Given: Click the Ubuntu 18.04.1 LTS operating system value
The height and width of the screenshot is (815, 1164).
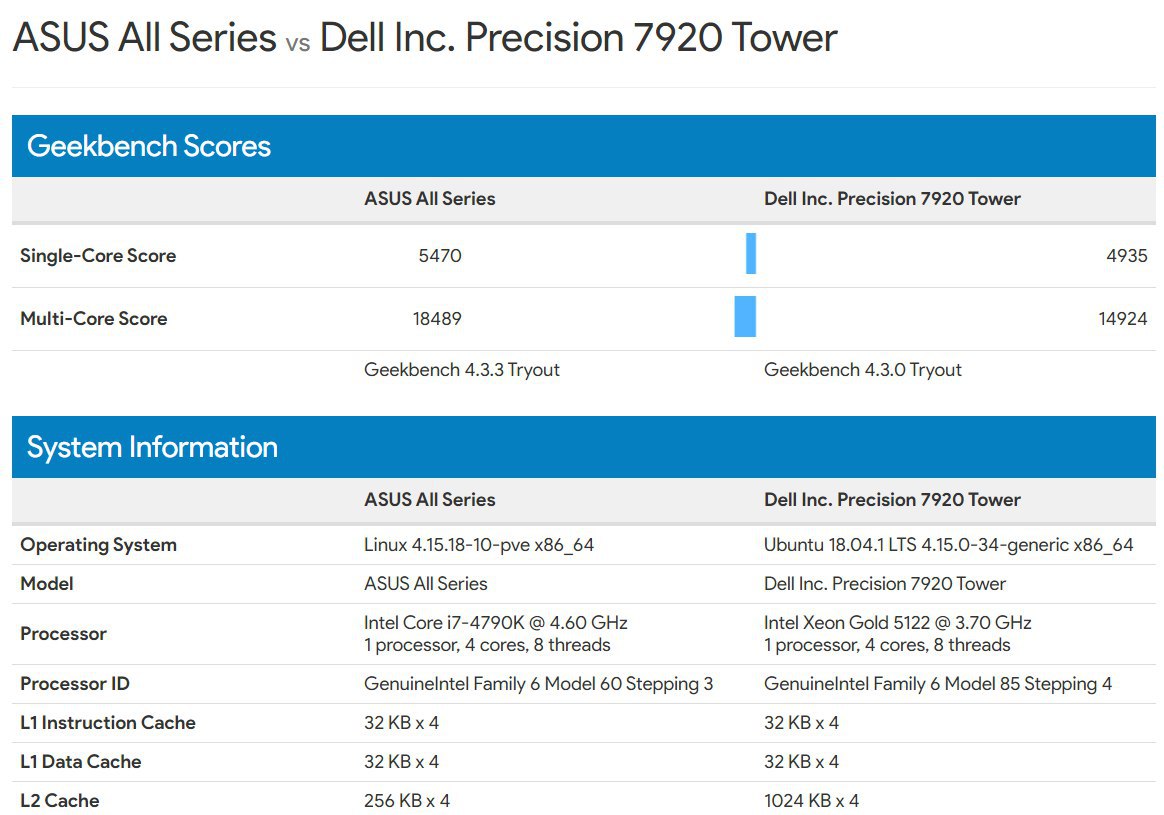Looking at the screenshot, I should coord(949,545).
